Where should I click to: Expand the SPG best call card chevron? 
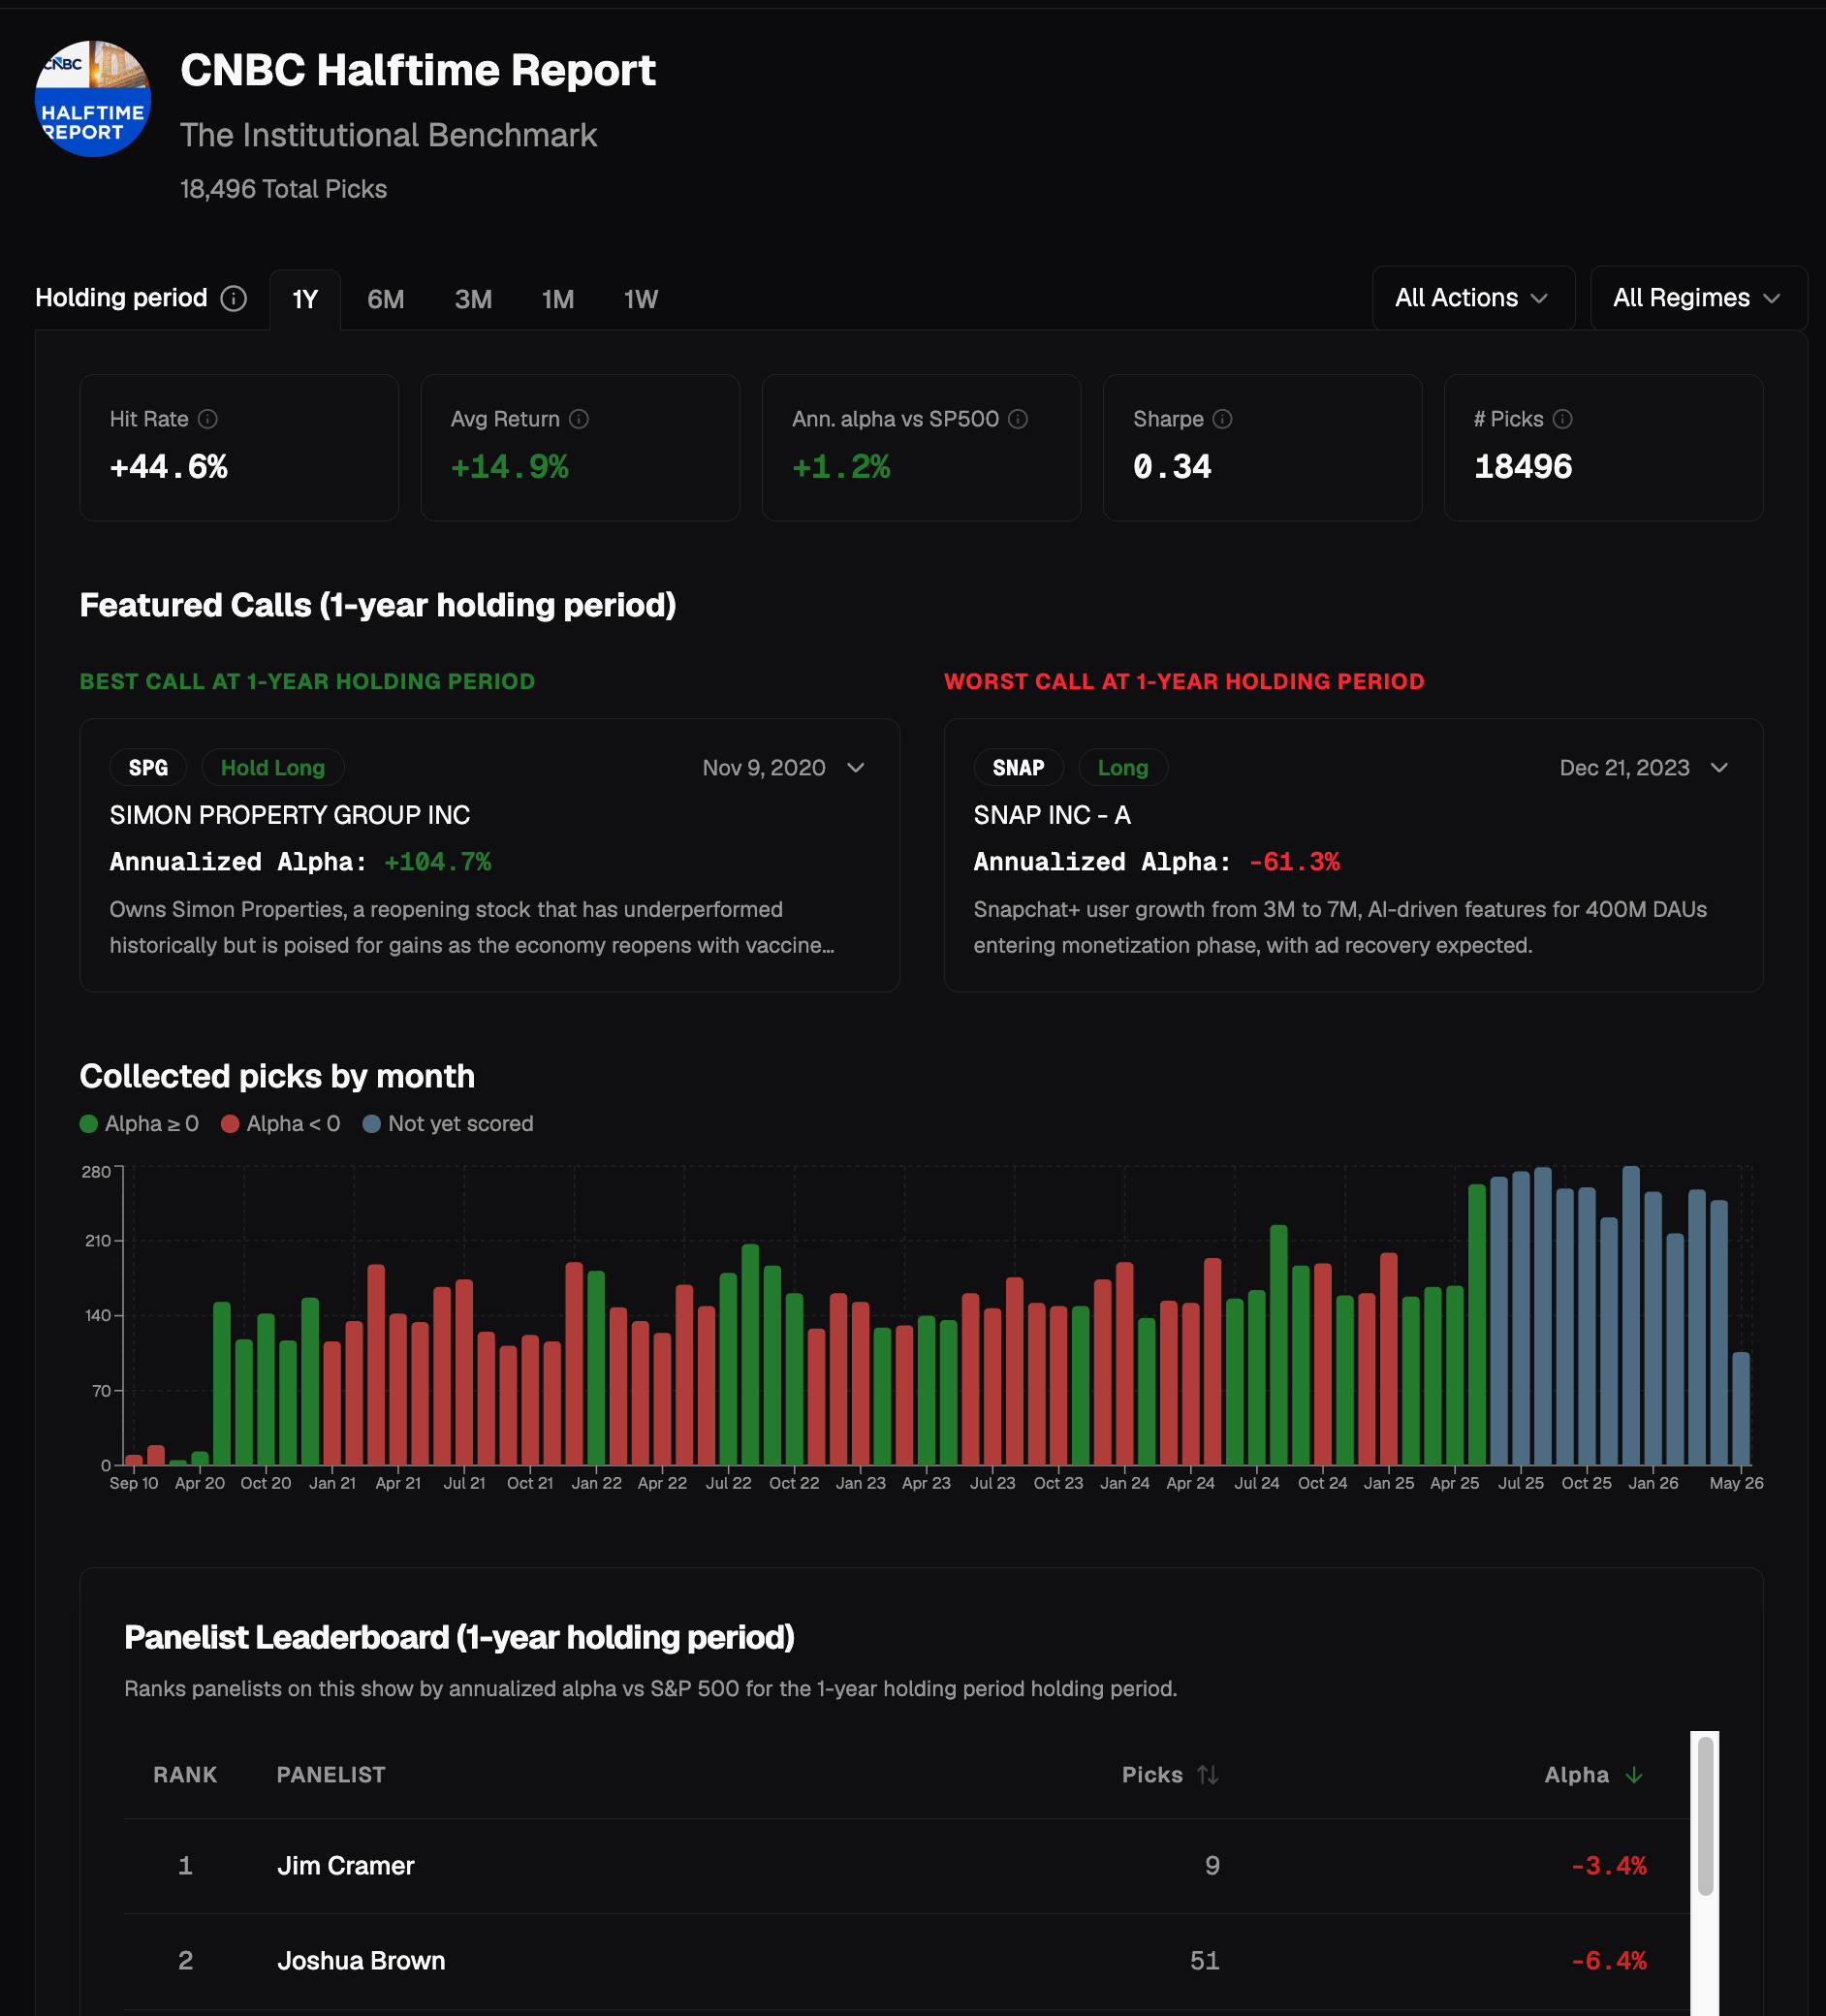pyautogui.click(x=856, y=768)
